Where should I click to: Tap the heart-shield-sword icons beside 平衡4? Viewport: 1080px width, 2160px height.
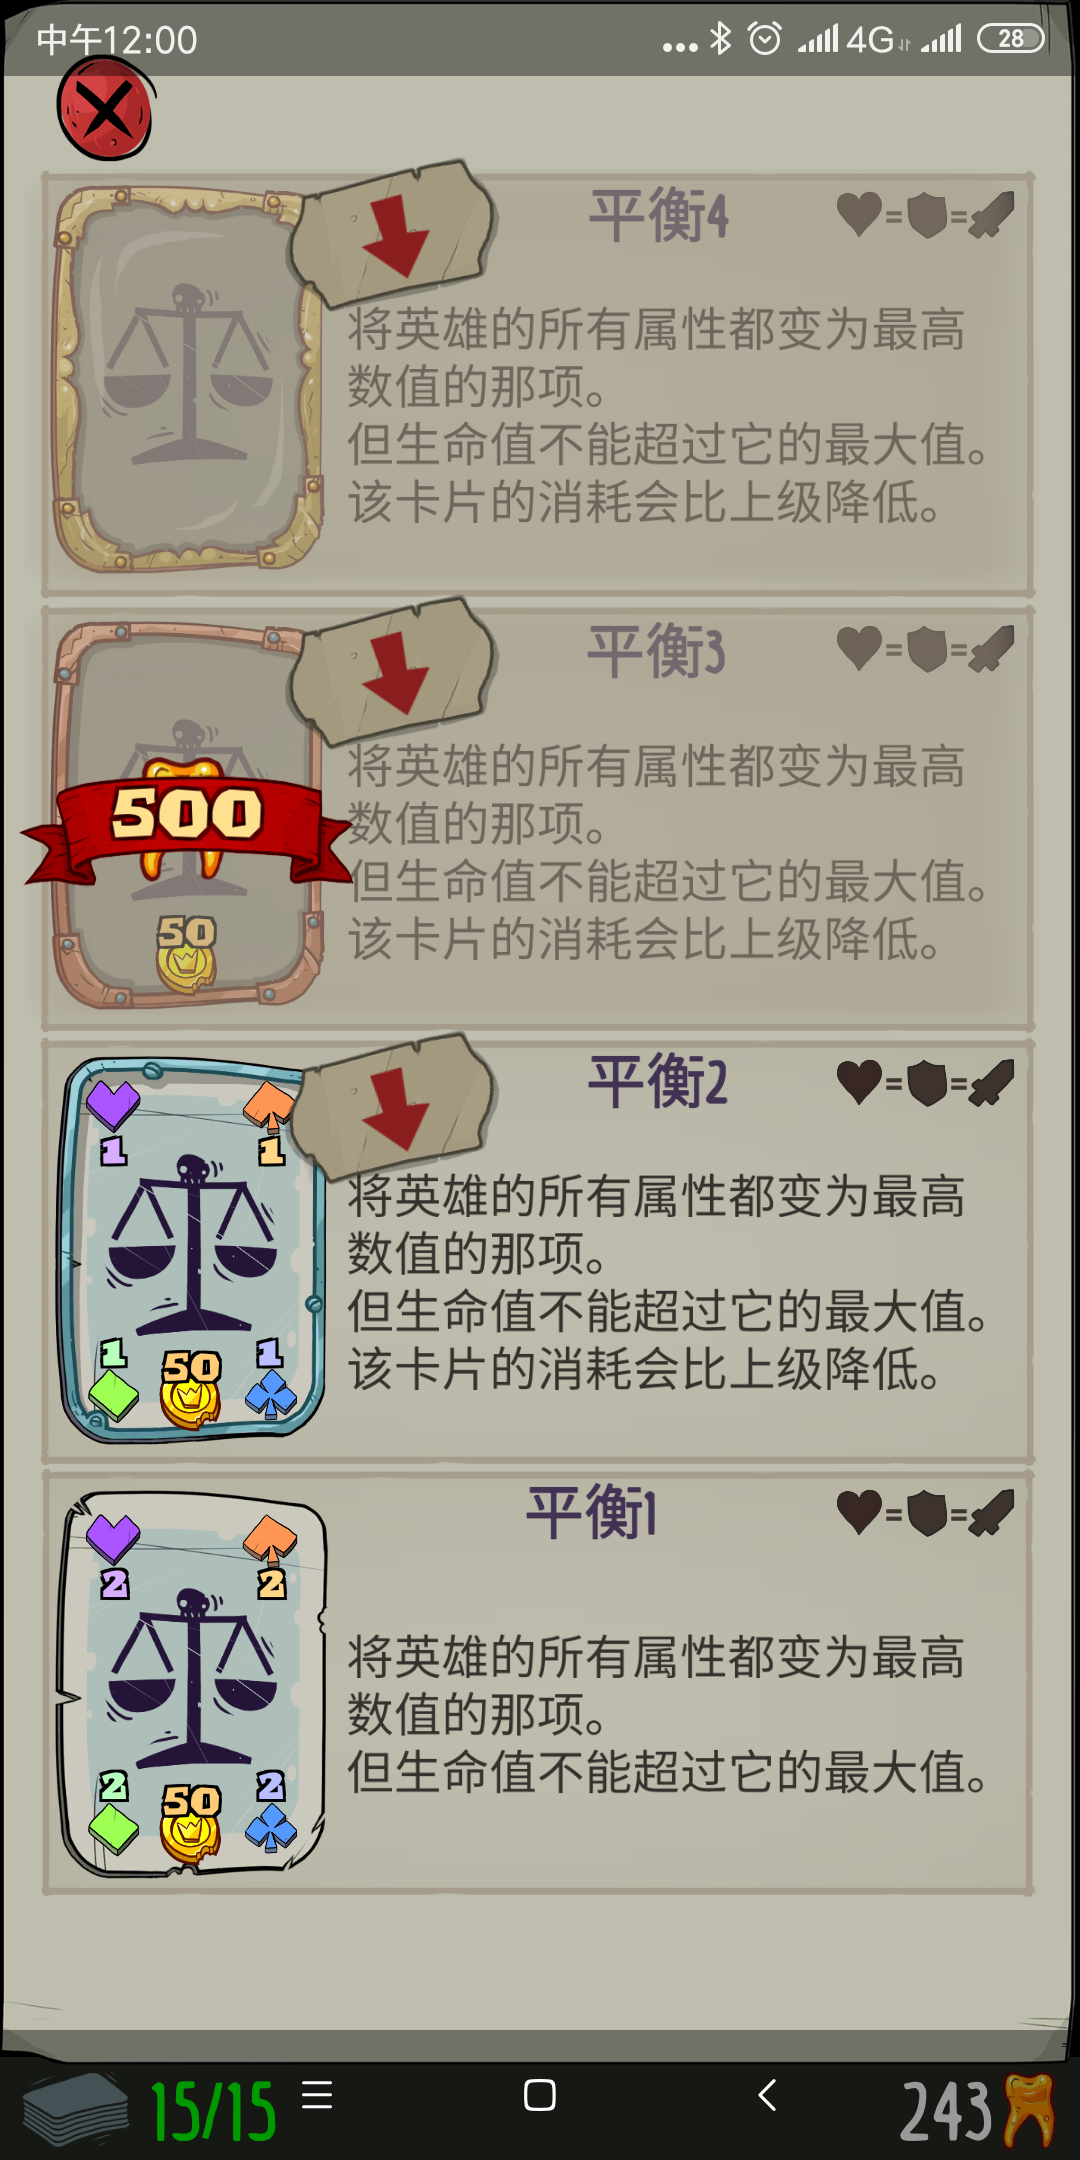click(925, 214)
